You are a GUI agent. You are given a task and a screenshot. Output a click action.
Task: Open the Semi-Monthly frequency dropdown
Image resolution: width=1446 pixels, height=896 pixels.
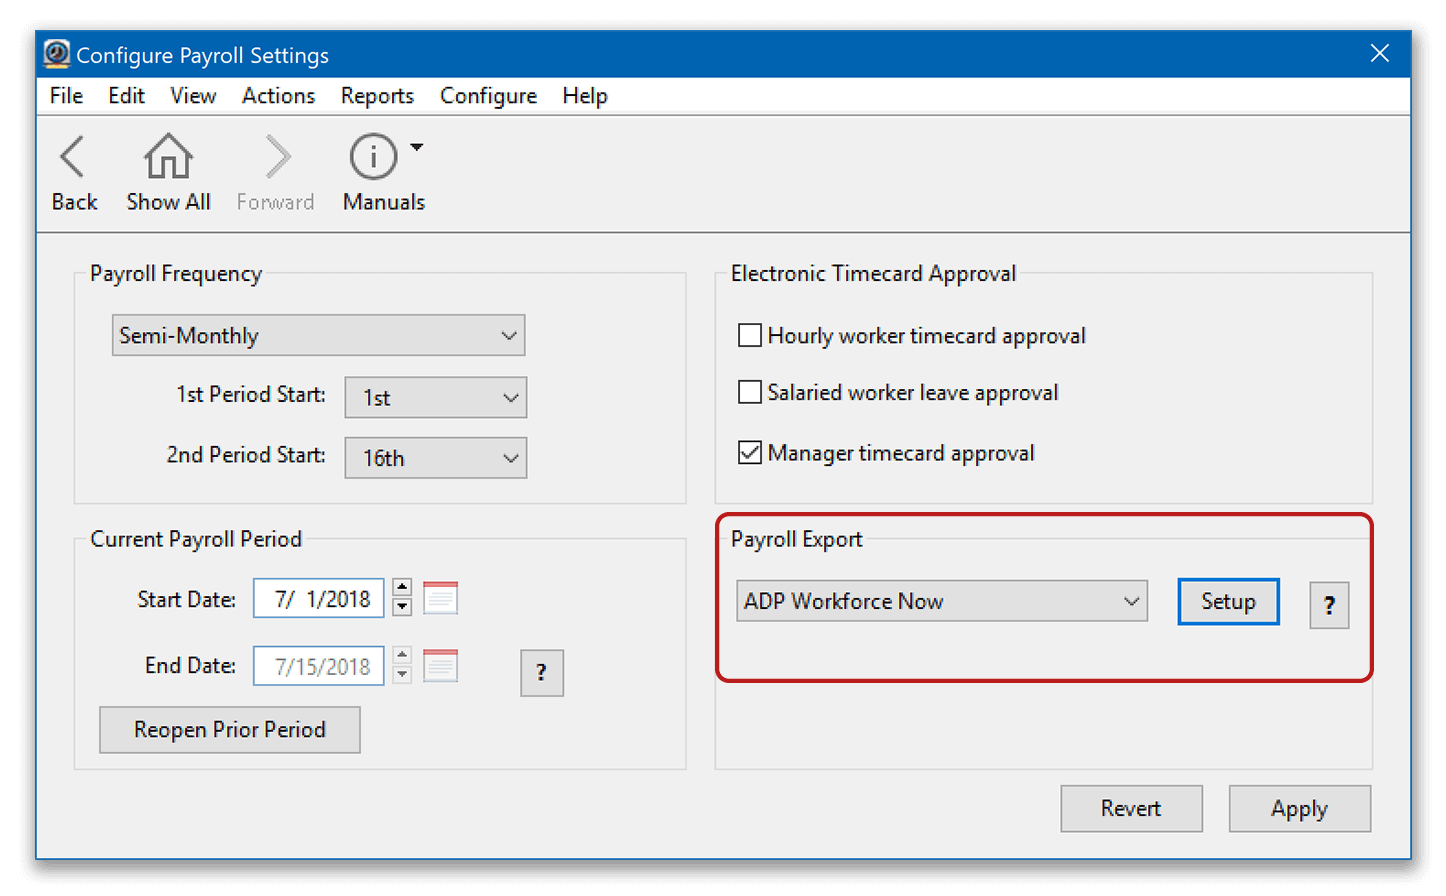click(x=318, y=336)
